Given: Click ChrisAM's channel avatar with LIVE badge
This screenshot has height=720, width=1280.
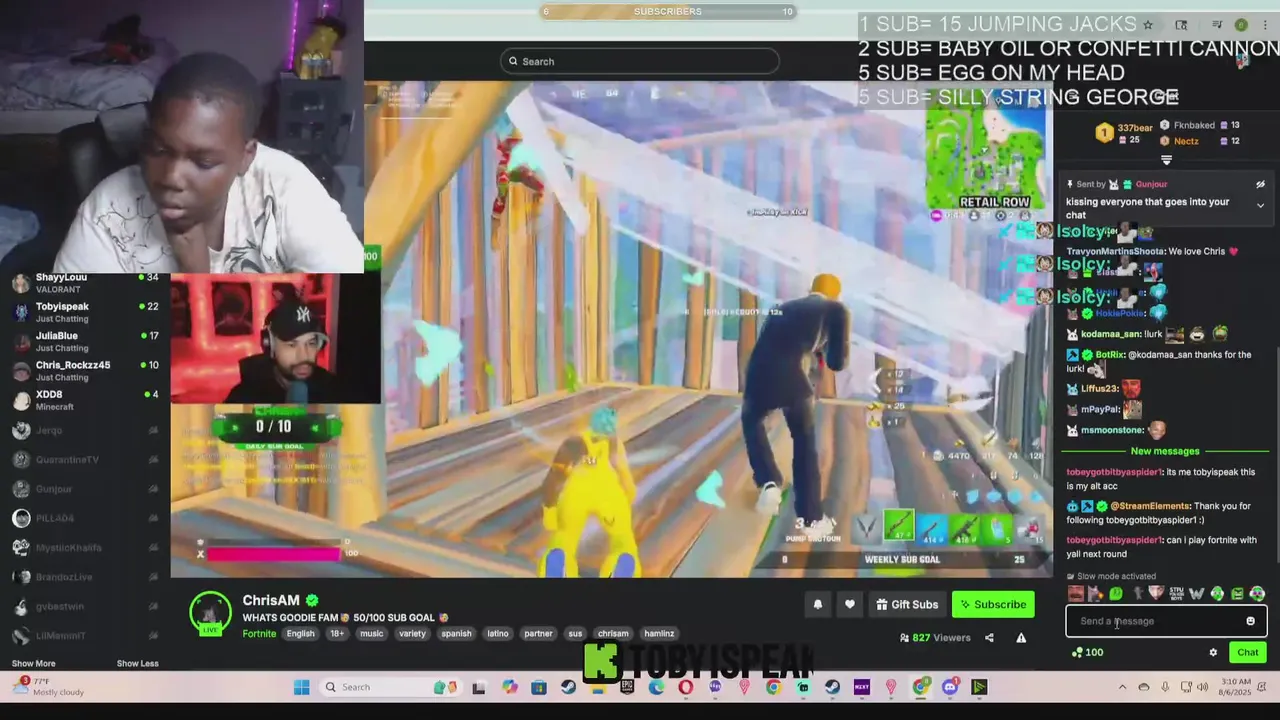Looking at the screenshot, I should click(210, 614).
